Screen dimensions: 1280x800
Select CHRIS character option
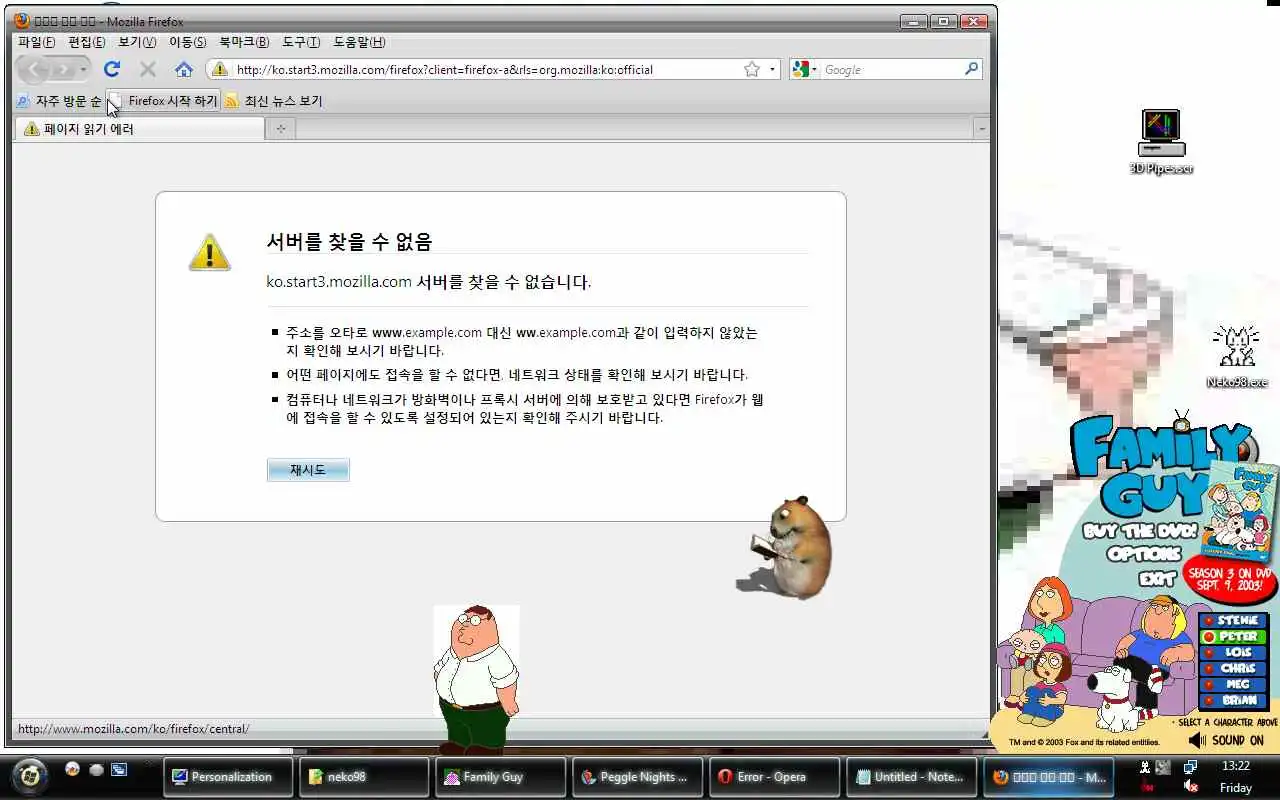[x=1233, y=668]
